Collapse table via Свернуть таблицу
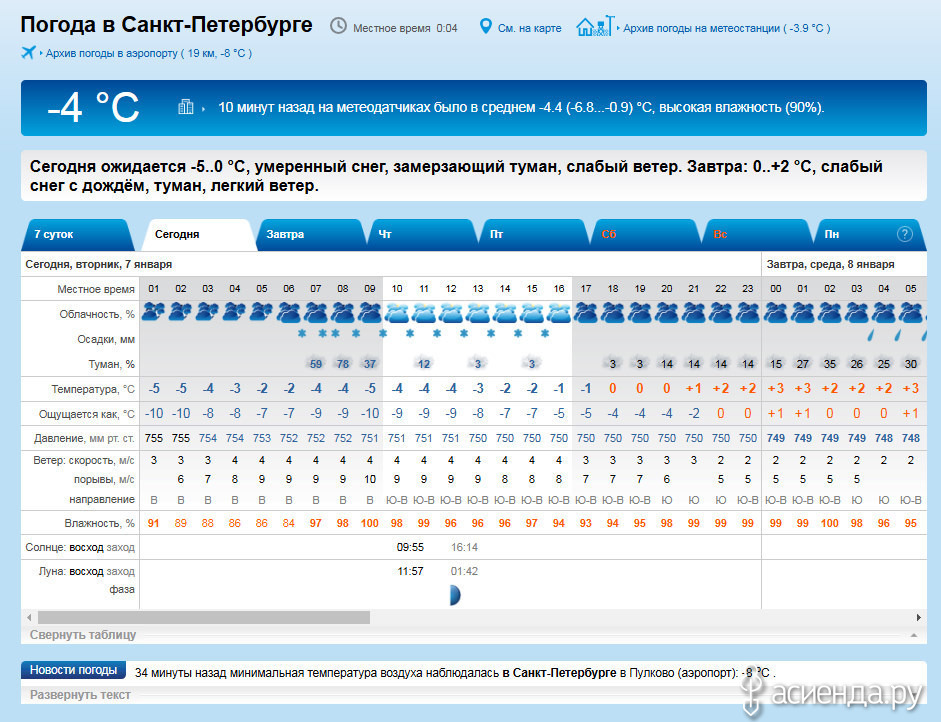The width and height of the screenshot is (941, 722). click(83, 634)
